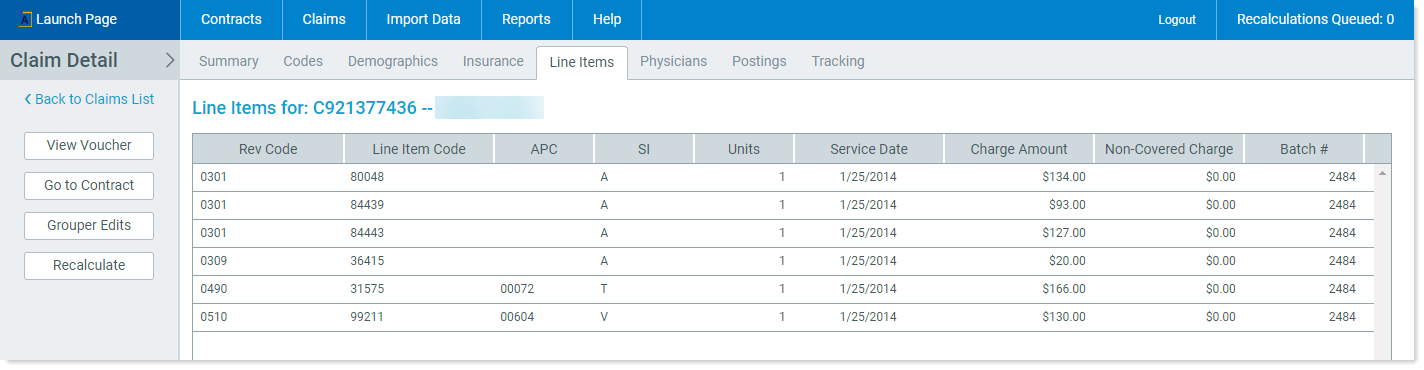Open the Claims menu
Viewport: 1424px width, 370px height.
tap(324, 19)
